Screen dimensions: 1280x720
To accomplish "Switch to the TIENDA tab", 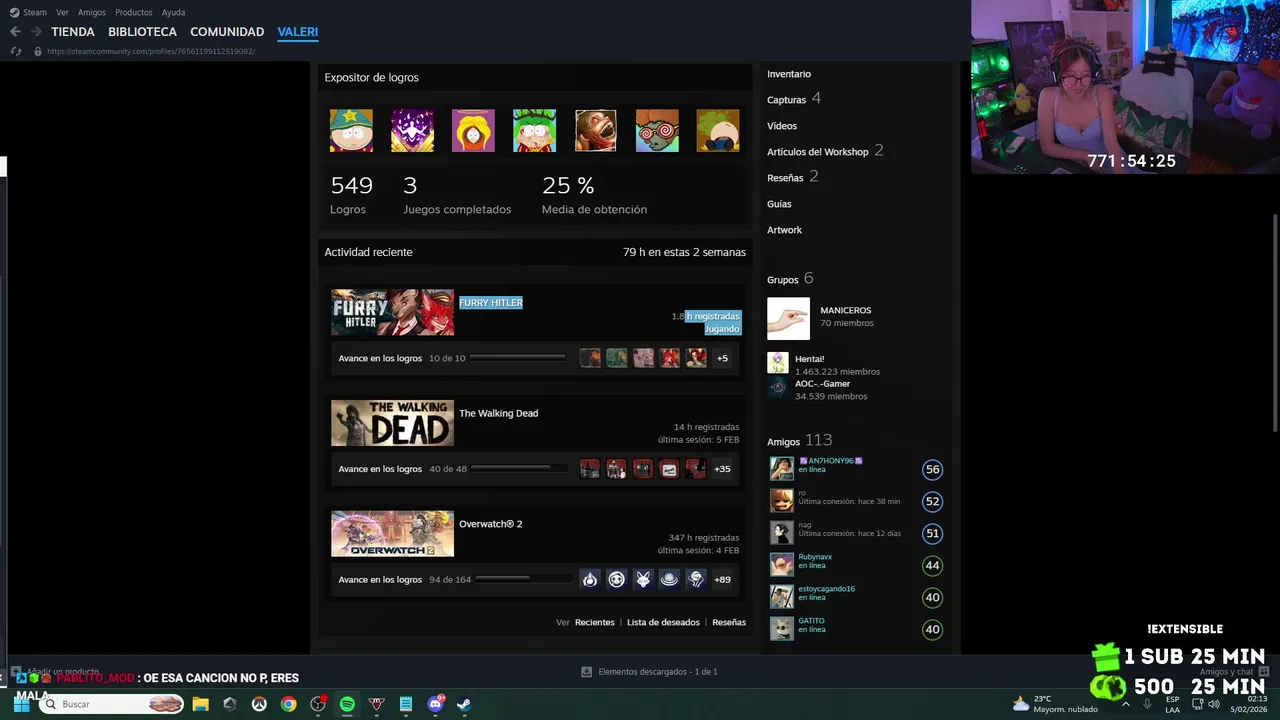I will 73,32.
